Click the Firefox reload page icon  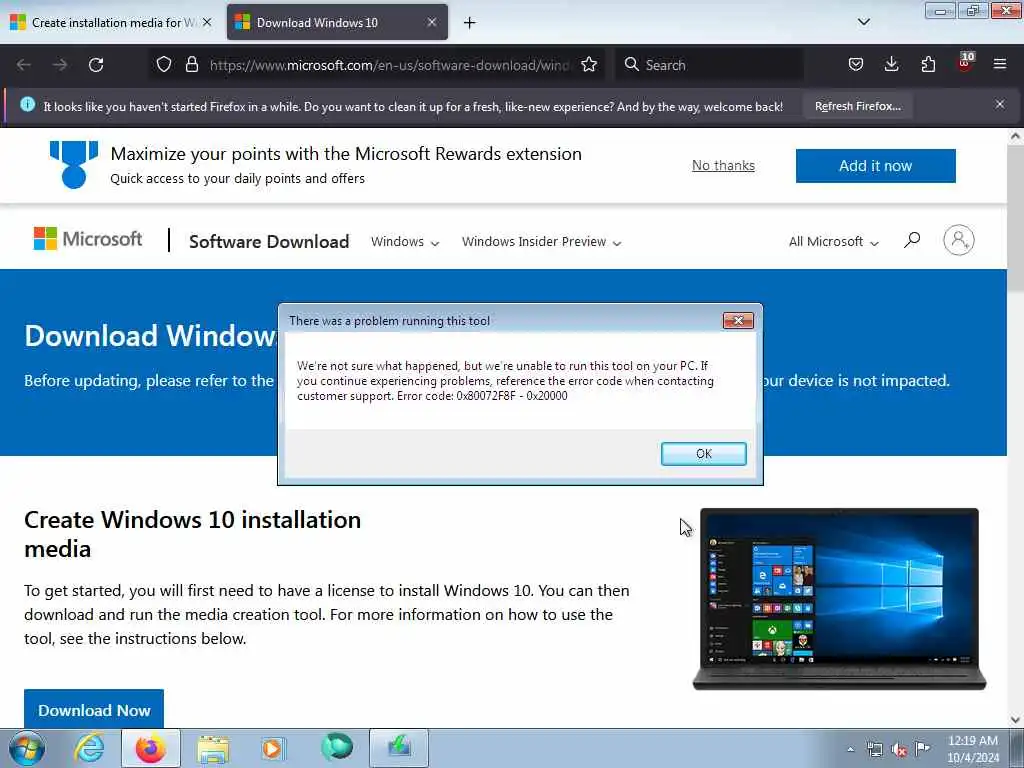(x=96, y=65)
